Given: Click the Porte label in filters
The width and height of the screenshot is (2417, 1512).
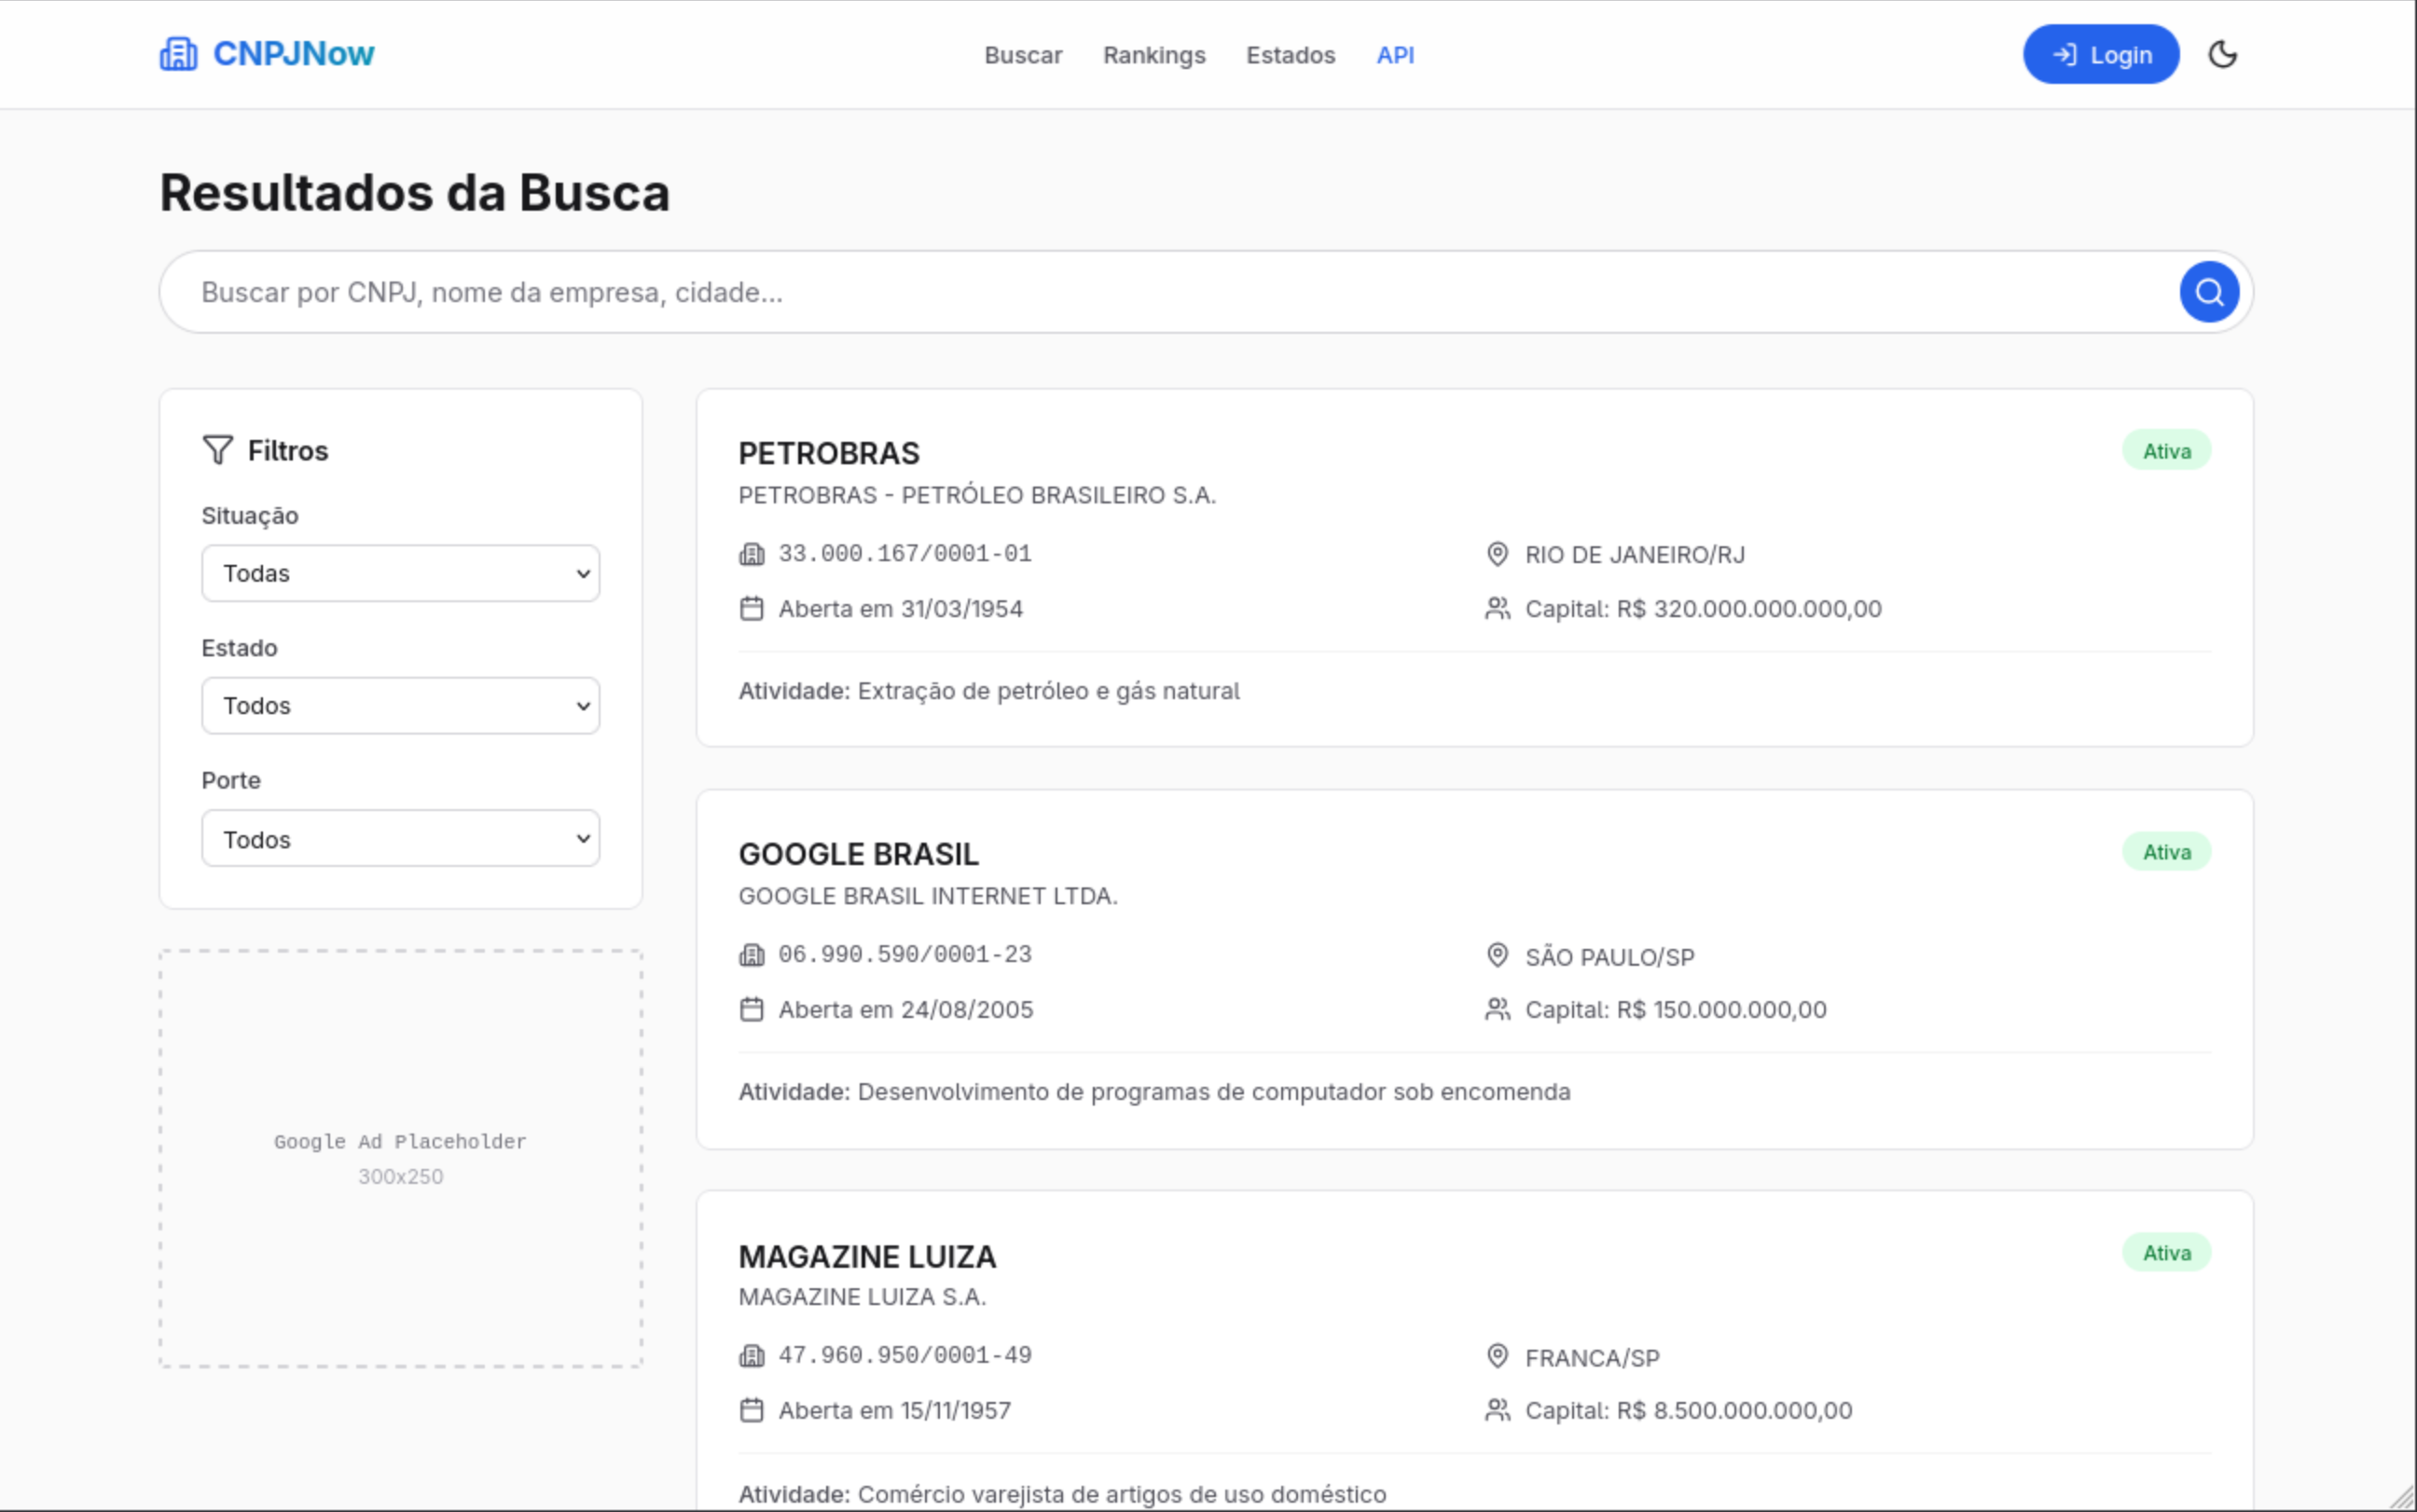Looking at the screenshot, I should click(x=231, y=780).
